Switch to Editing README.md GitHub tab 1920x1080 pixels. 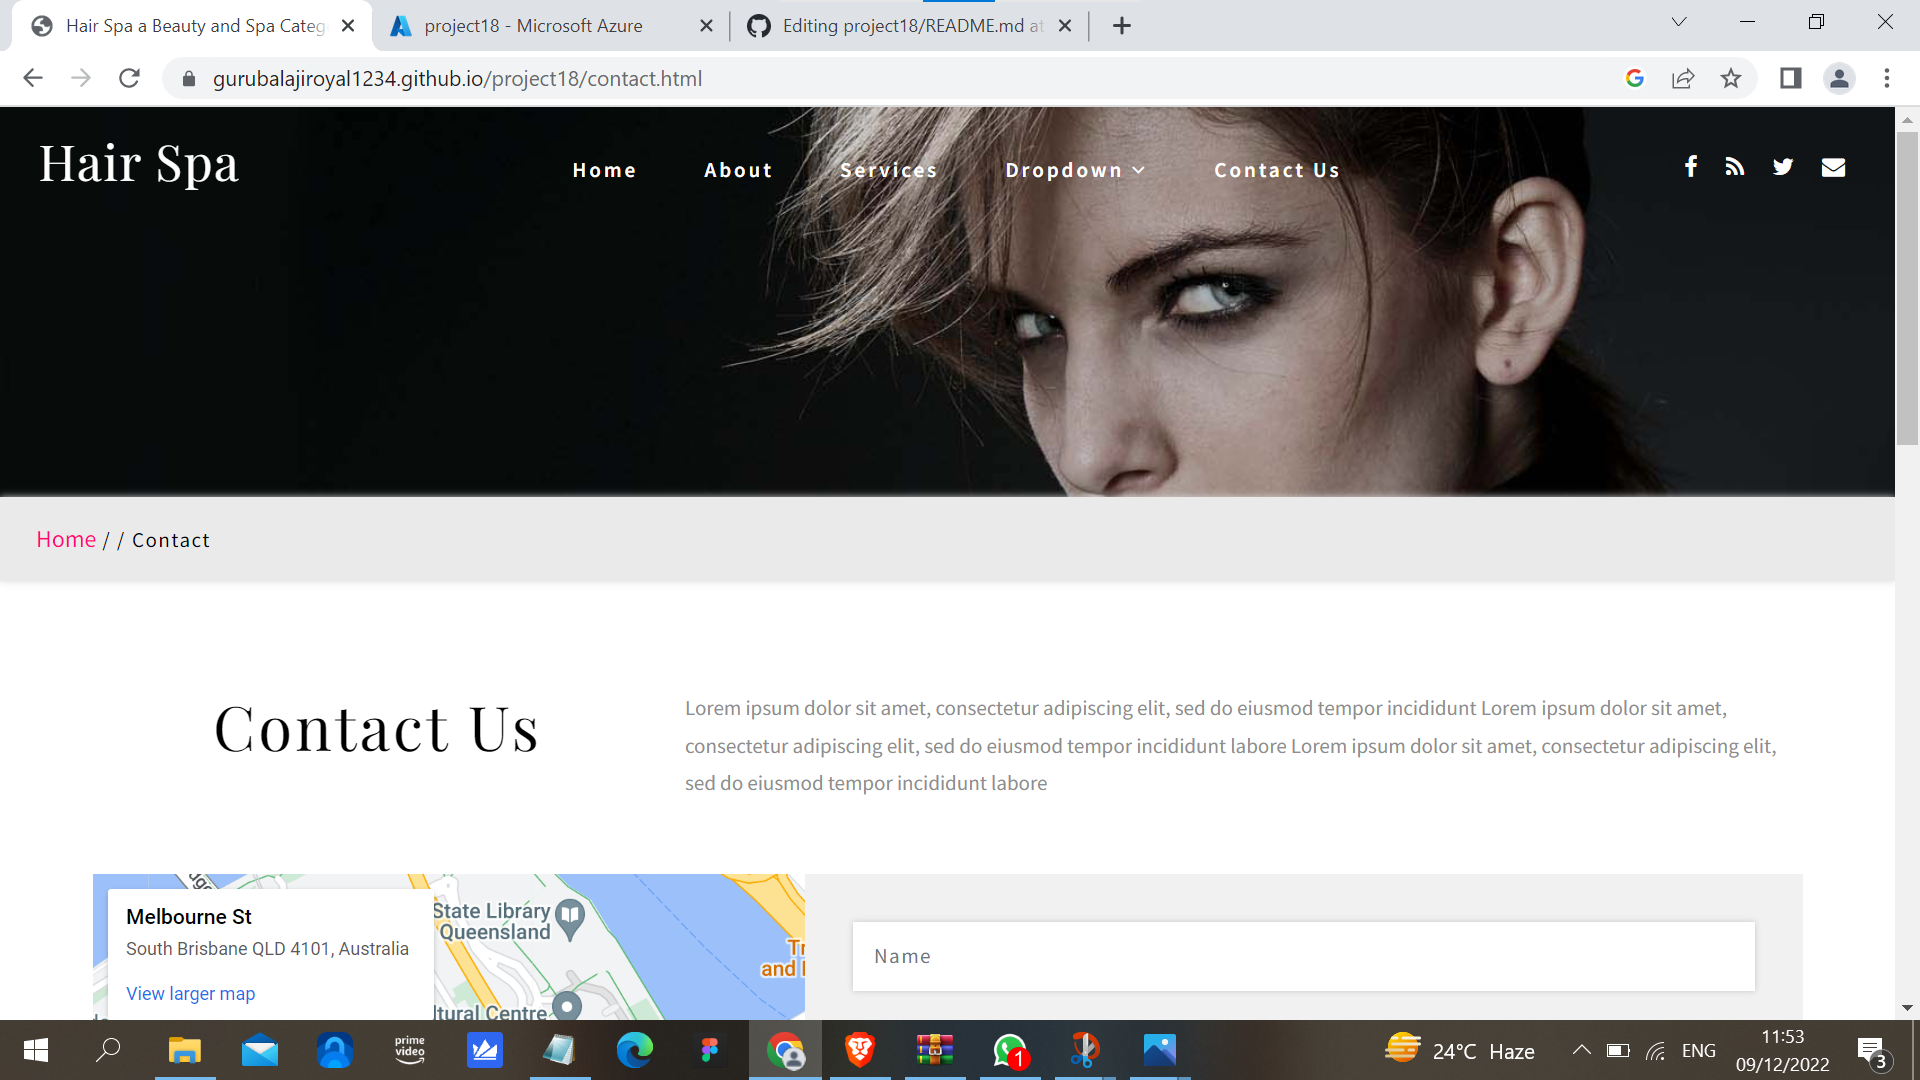point(910,26)
